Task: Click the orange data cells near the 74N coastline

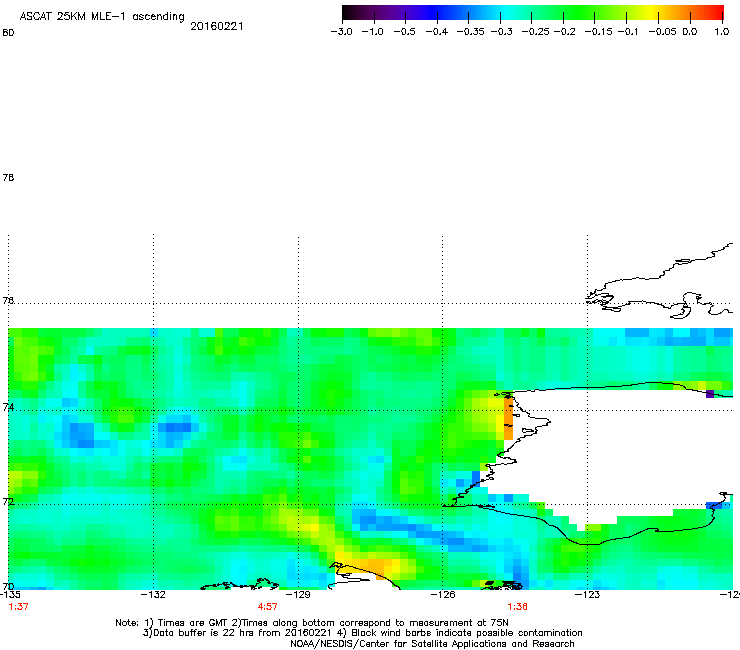Action: click(508, 418)
